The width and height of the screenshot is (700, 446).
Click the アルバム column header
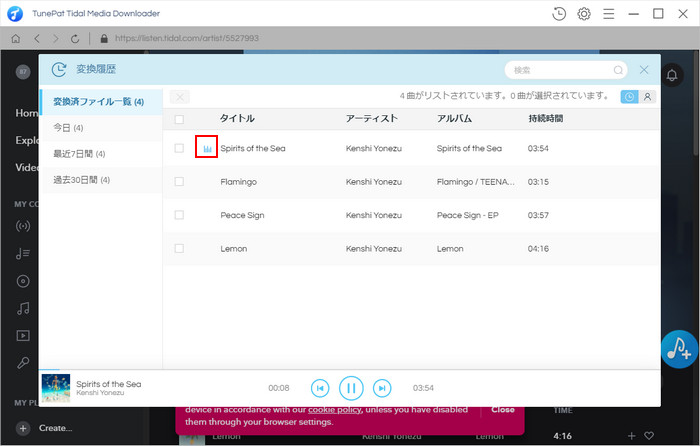click(x=454, y=118)
